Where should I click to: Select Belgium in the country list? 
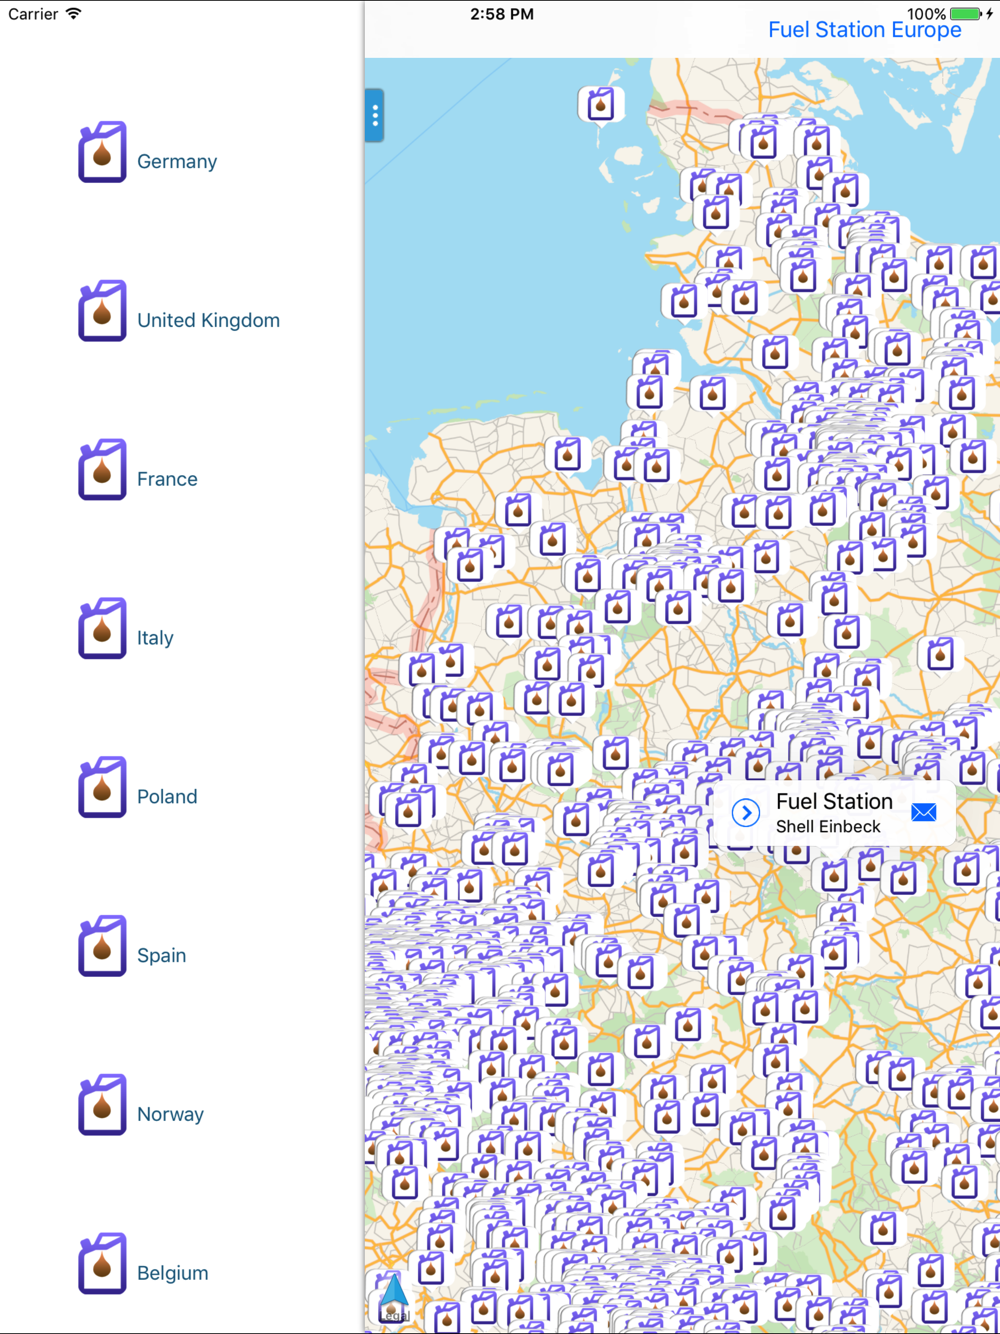click(x=173, y=1273)
